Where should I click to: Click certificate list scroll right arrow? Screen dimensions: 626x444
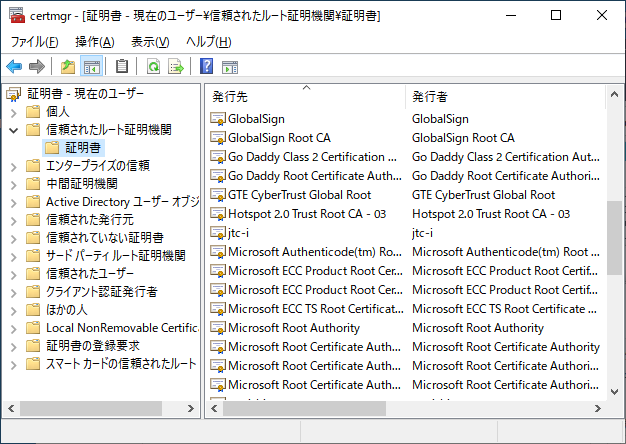(598, 408)
